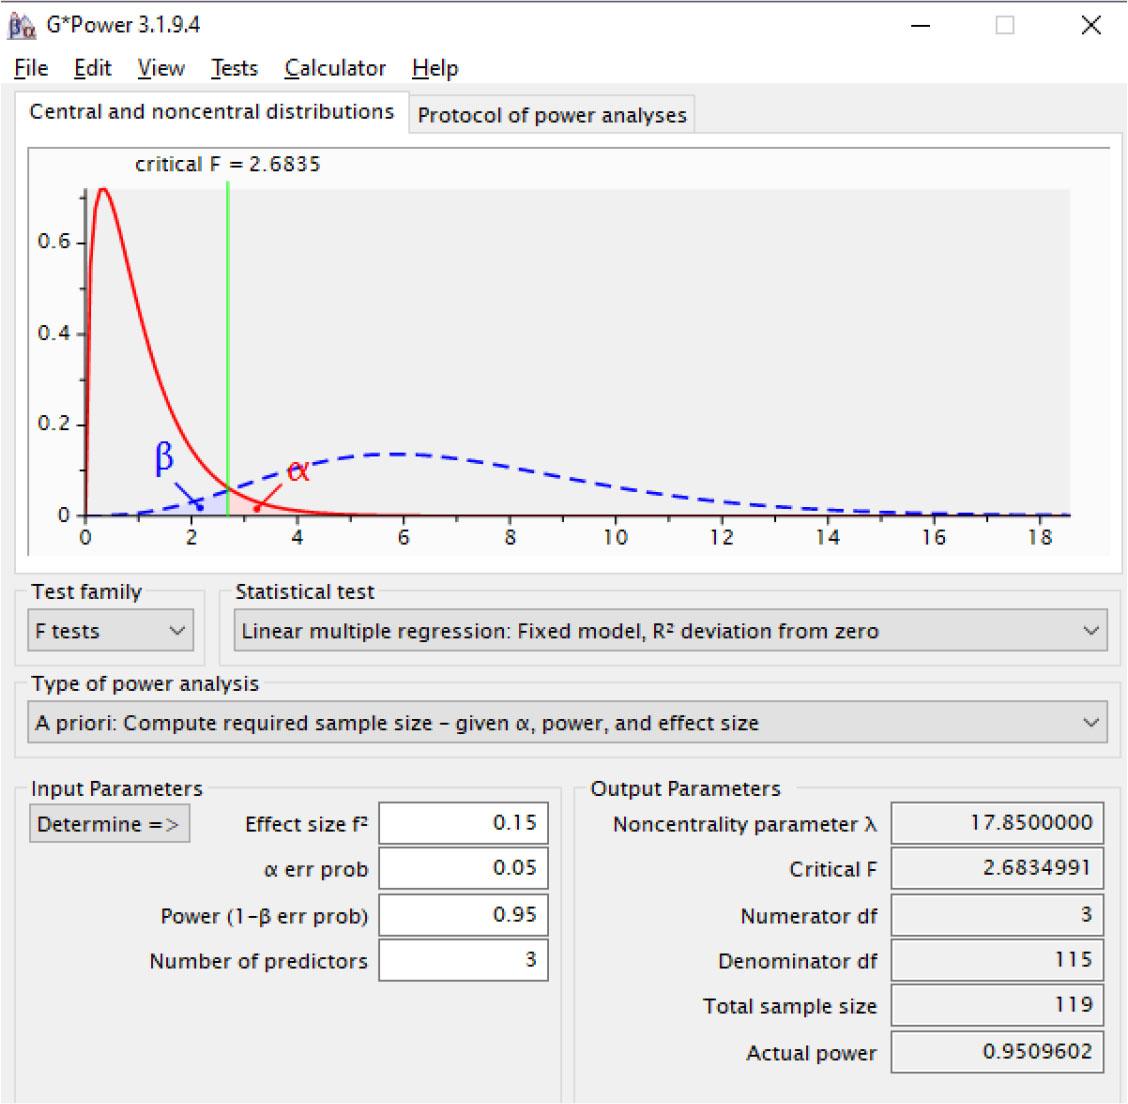This screenshot has width=1128, height=1104.
Task: Open the Calculator menu
Action: click(x=335, y=69)
